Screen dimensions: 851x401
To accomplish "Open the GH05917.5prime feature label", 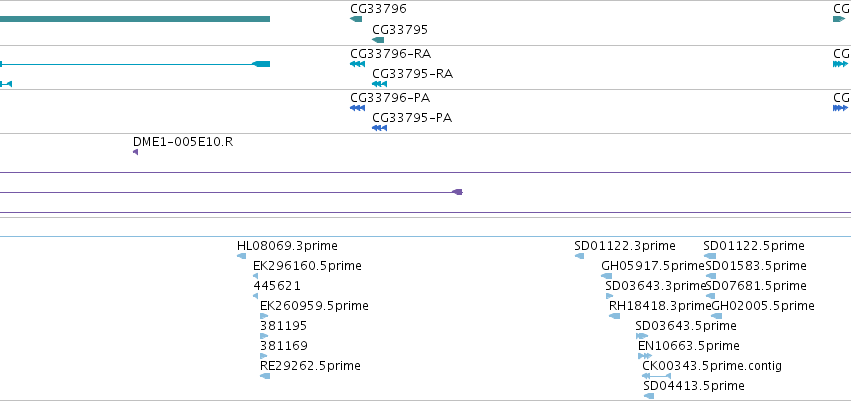I will (x=653, y=266).
